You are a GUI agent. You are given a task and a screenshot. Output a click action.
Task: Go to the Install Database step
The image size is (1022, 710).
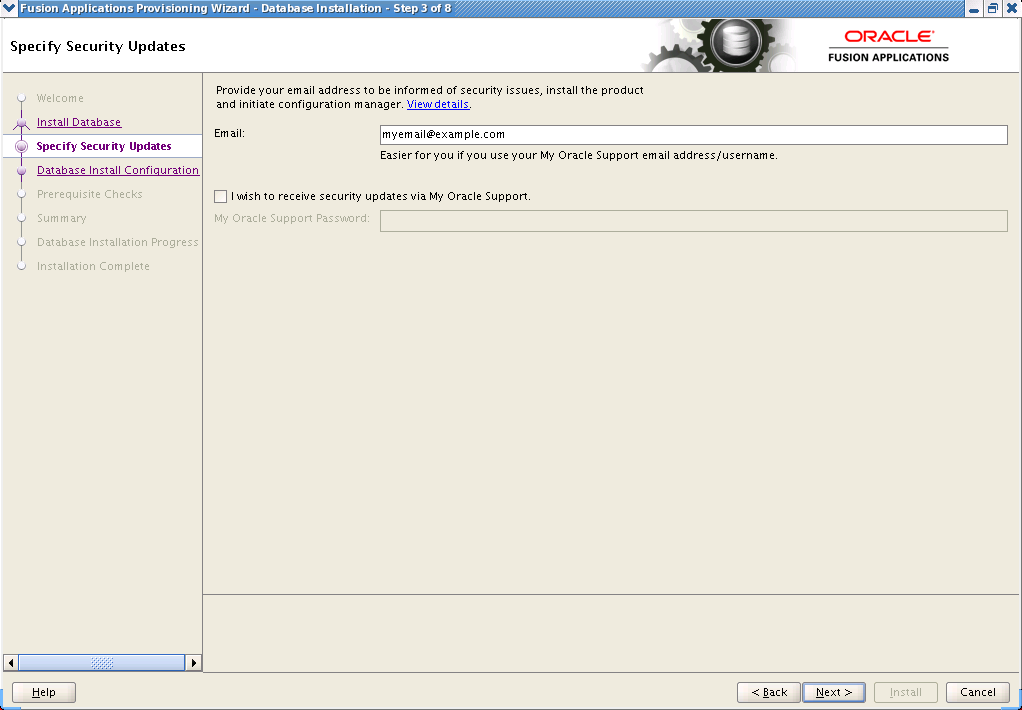pyautogui.click(x=79, y=123)
